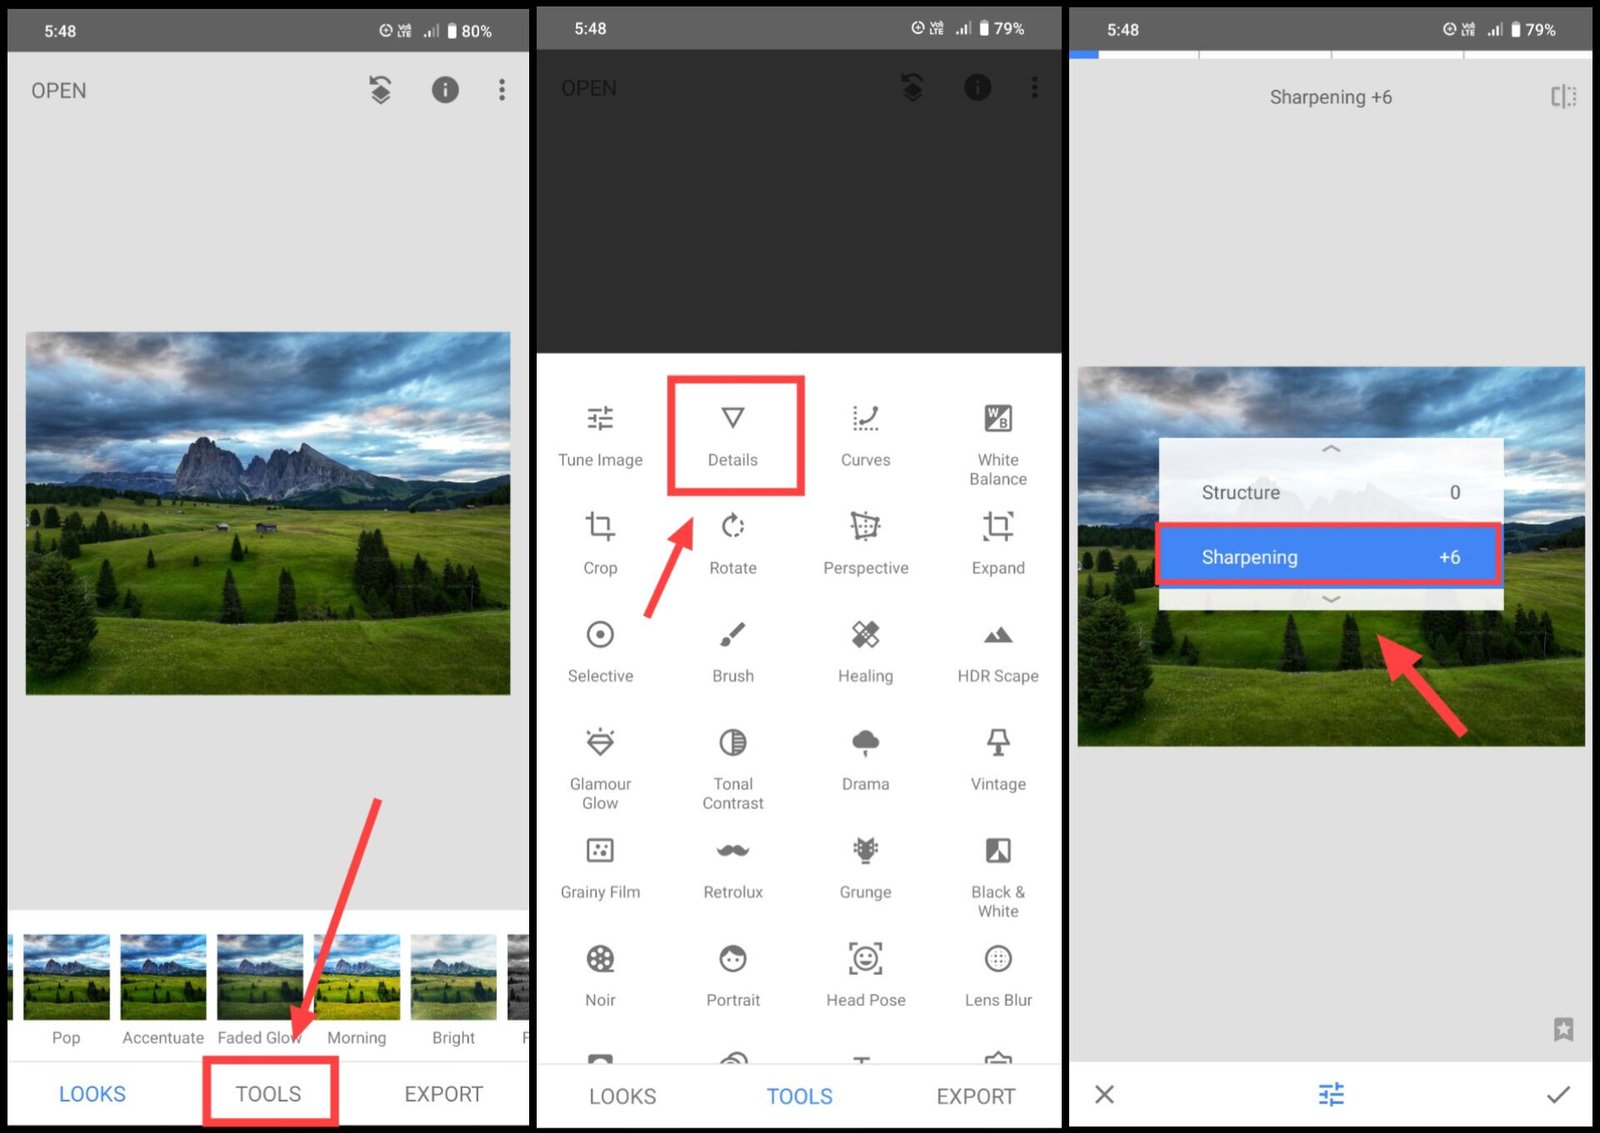Image resolution: width=1600 pixels, height=1133 pixels.
Task: Open the Head Pose tool
Action: click(865, 976)
